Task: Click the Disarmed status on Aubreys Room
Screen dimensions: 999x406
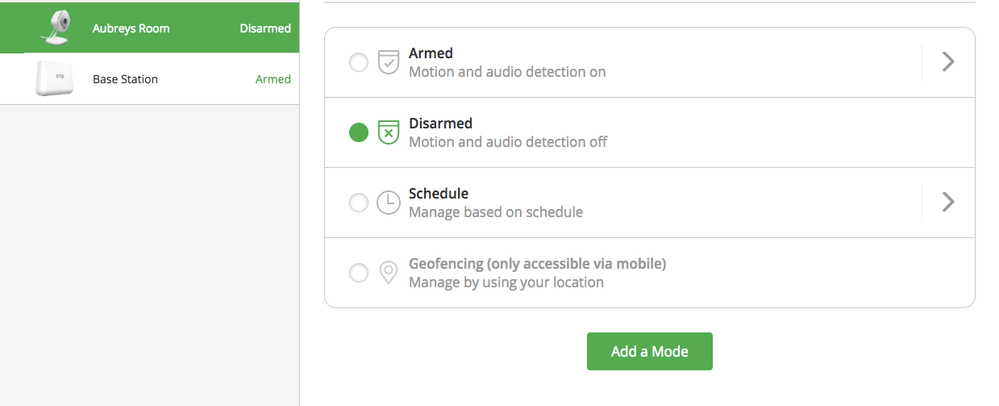Action: (x=265, y=28)
